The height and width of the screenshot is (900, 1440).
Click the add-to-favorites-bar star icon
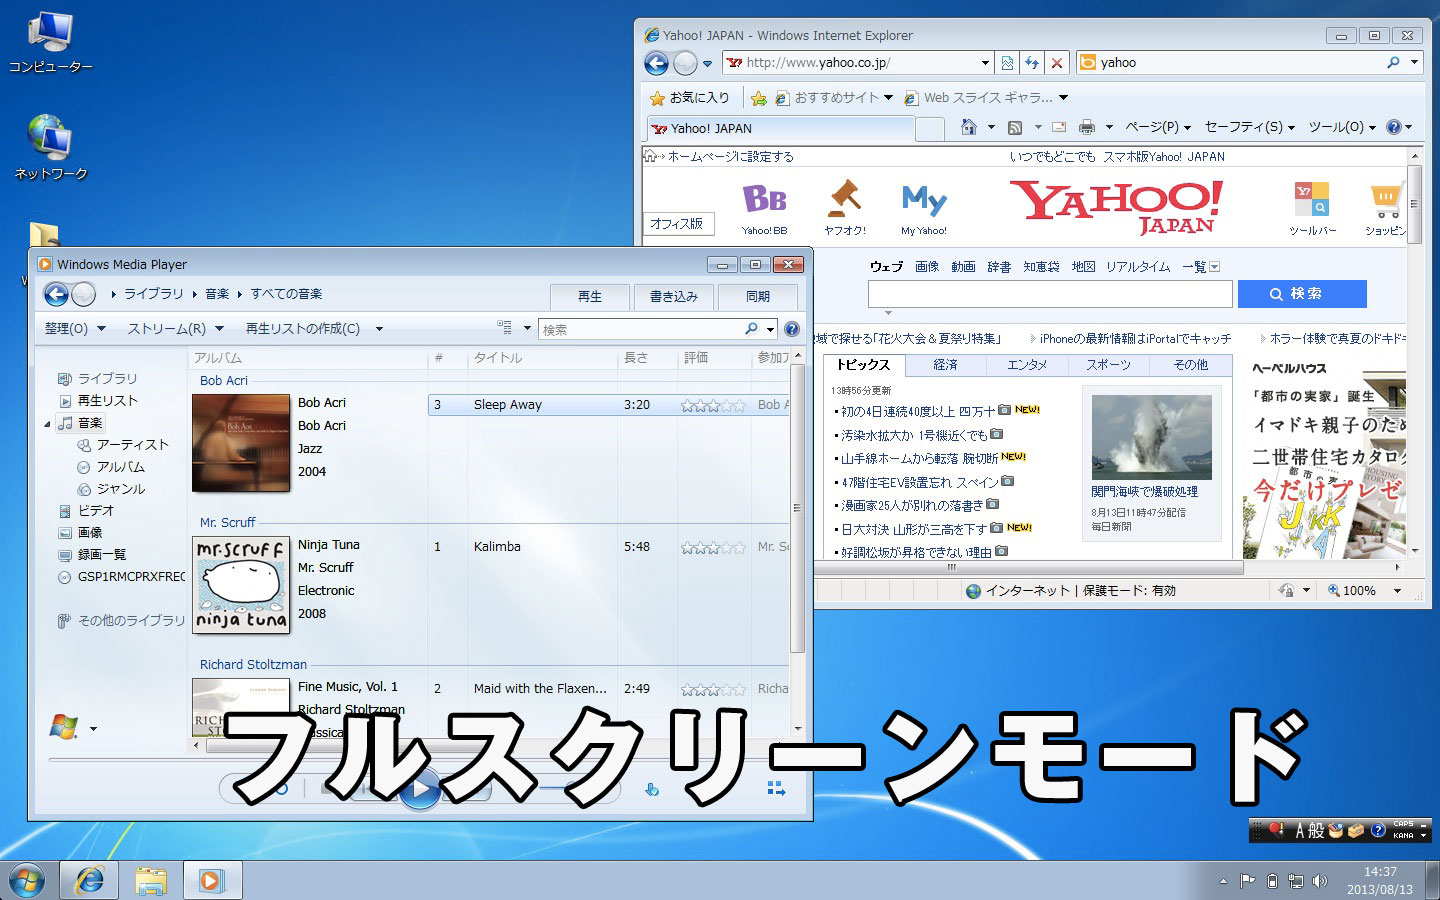point(759,98)
